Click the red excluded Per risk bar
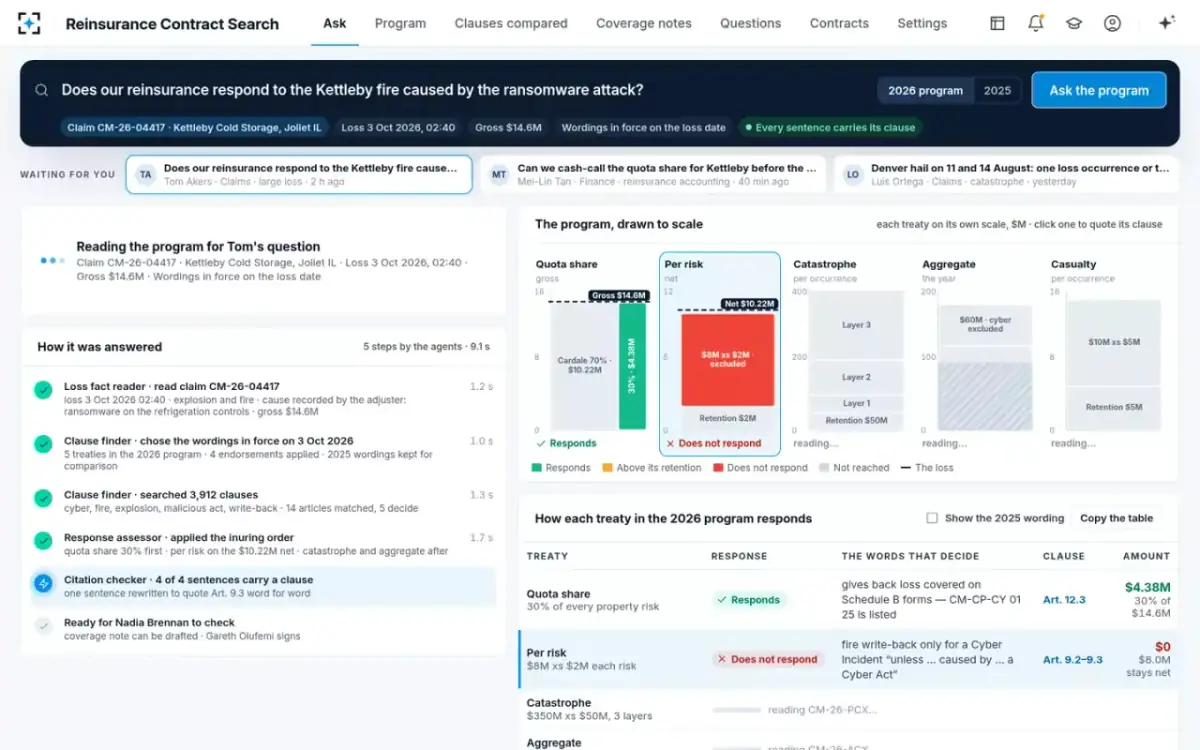The height and width of the screenshot is (750, 1200). 727,360
